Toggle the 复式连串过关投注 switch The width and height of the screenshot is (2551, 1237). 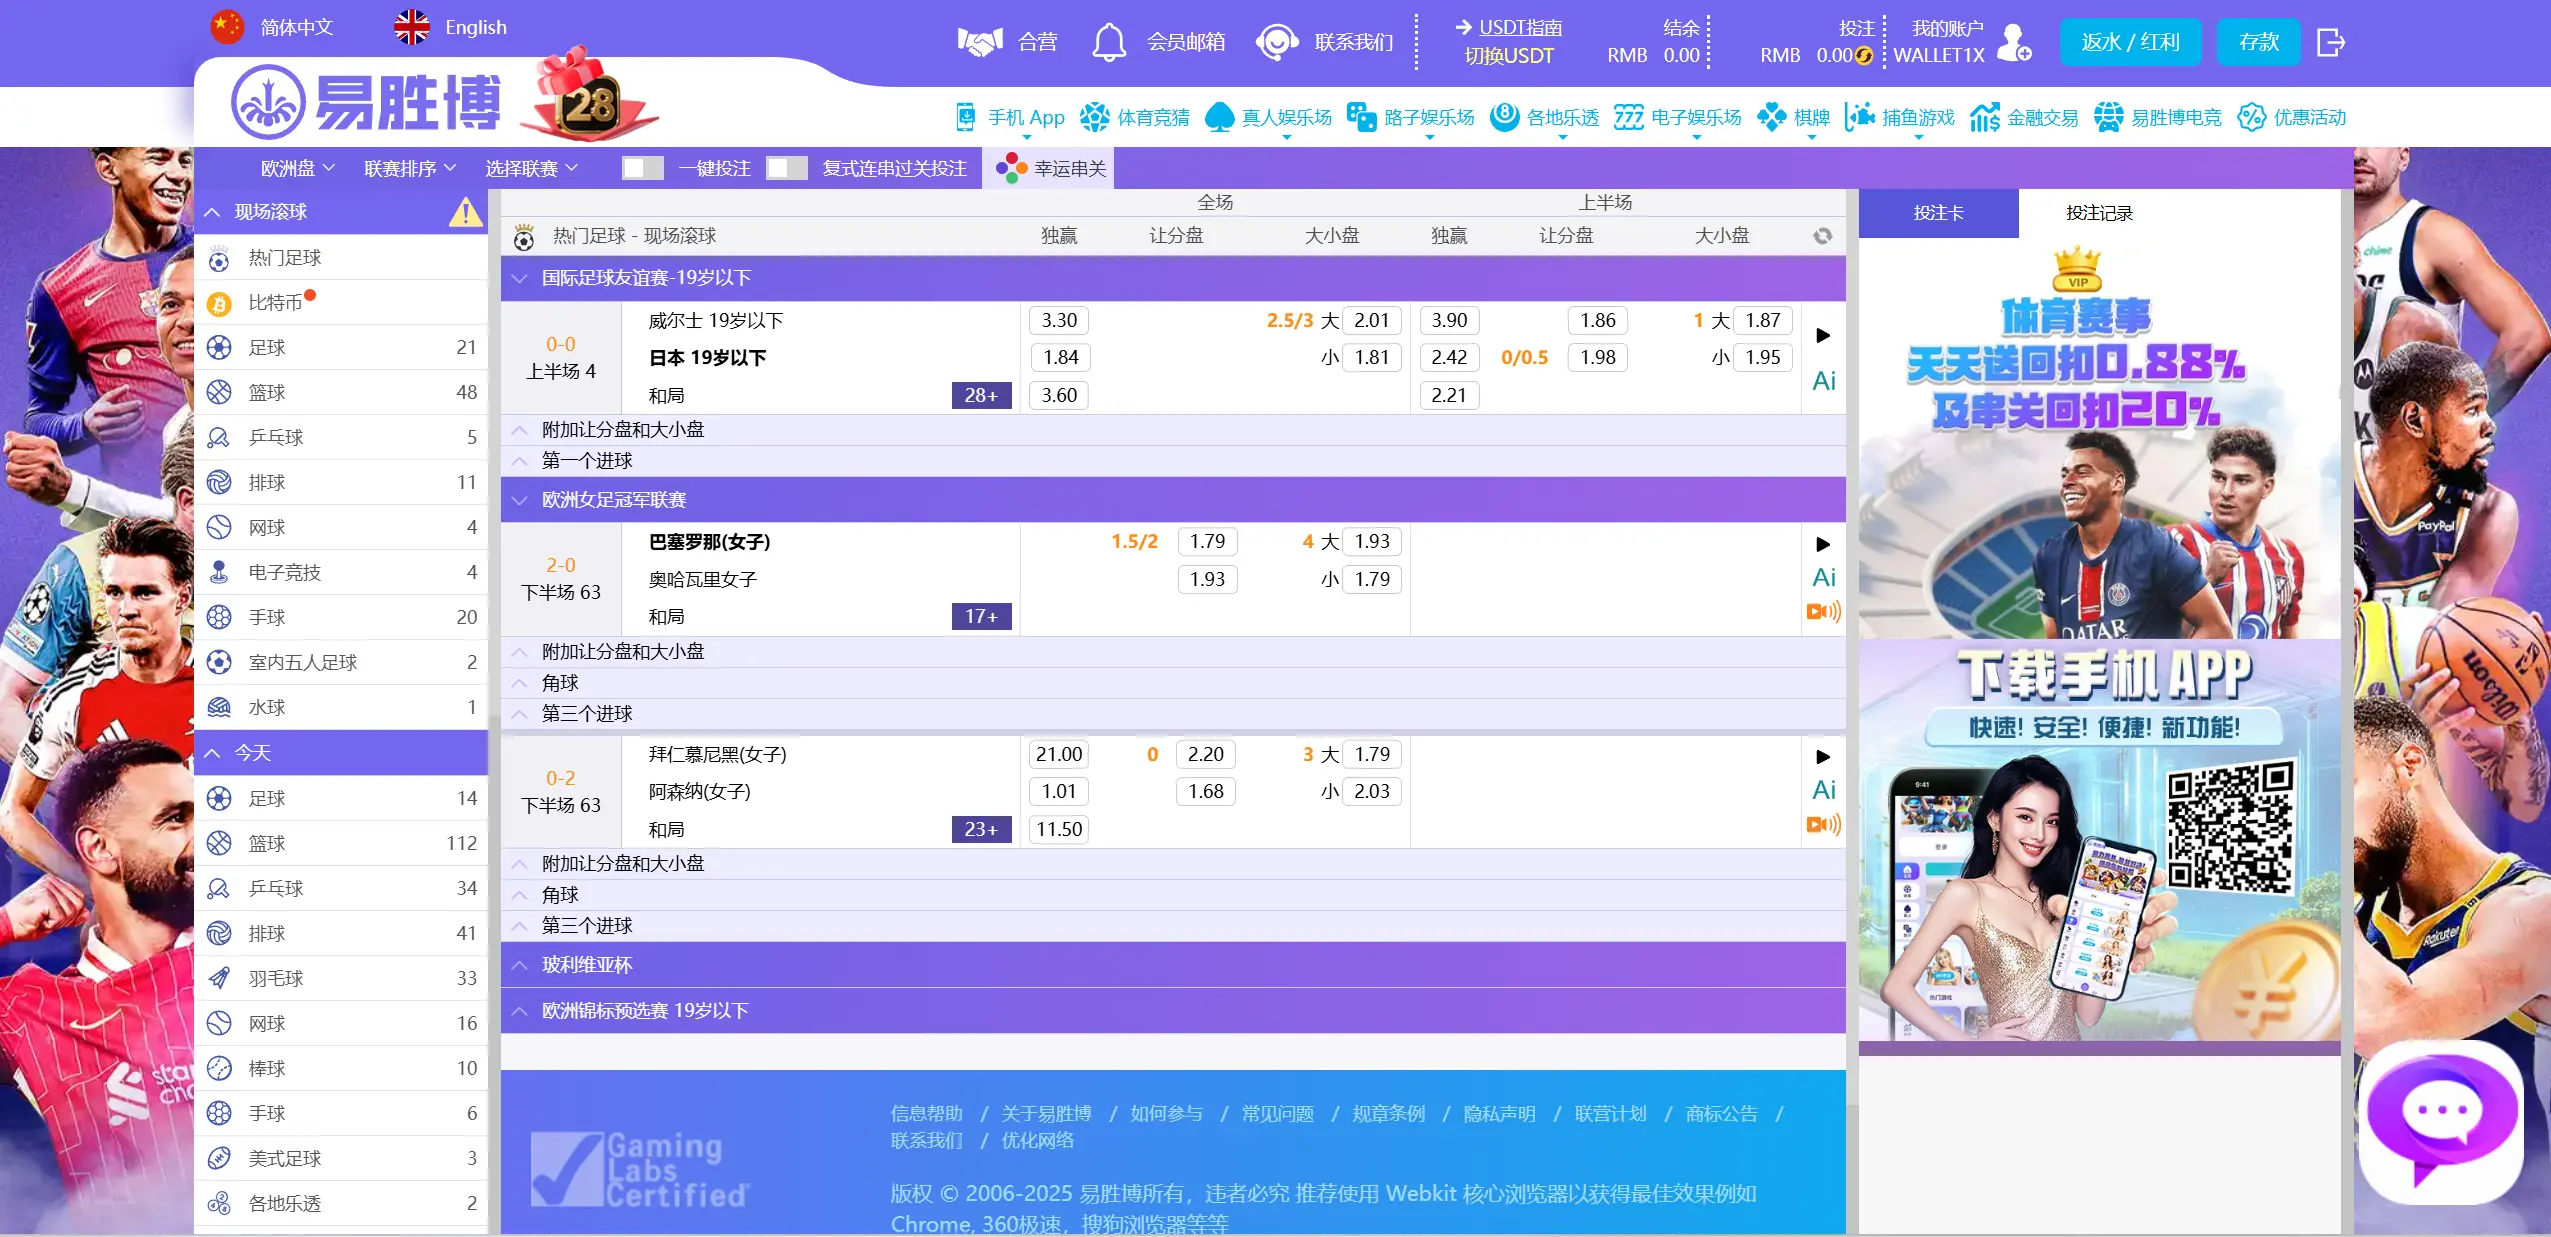point(786,168)
